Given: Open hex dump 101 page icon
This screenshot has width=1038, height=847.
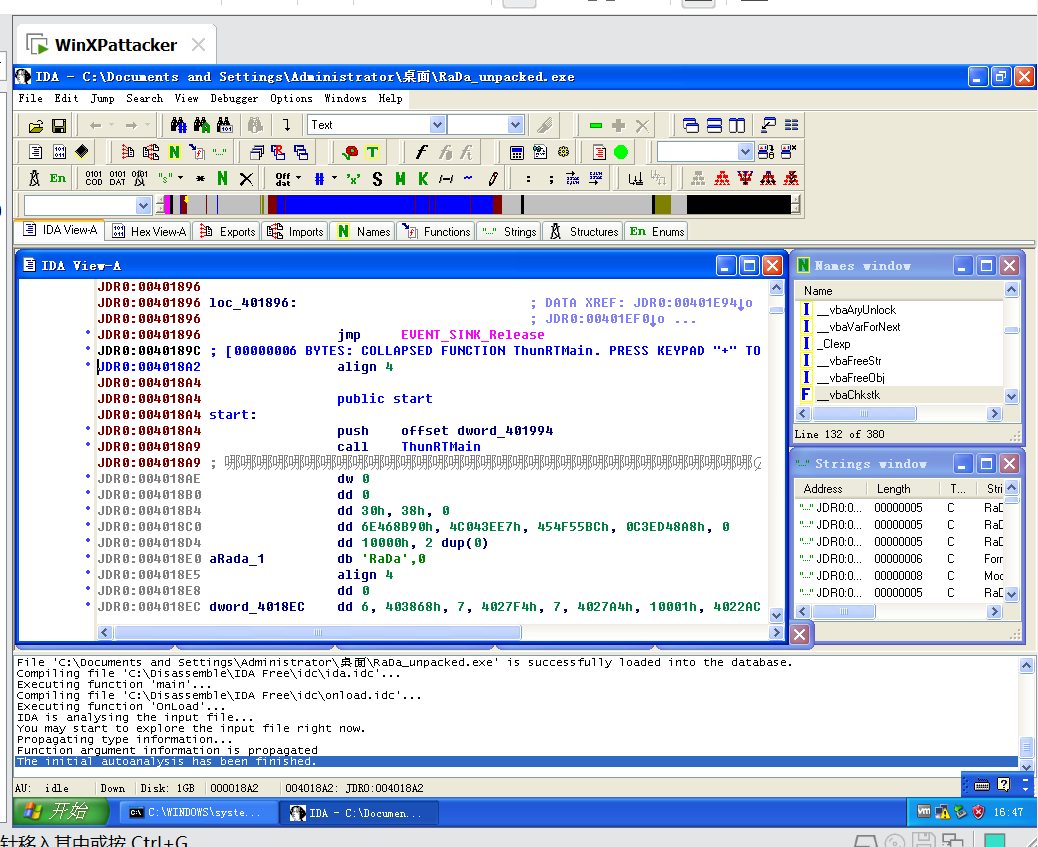Looking at the screenshot, I should (x=60, y=152).
